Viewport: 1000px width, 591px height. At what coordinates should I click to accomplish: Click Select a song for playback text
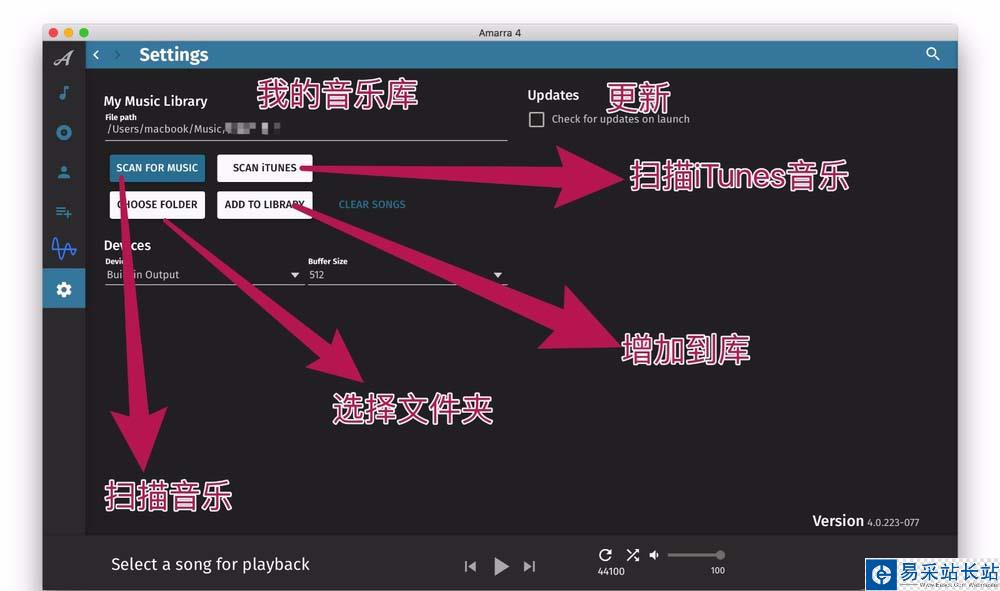[x=210, y=564]
